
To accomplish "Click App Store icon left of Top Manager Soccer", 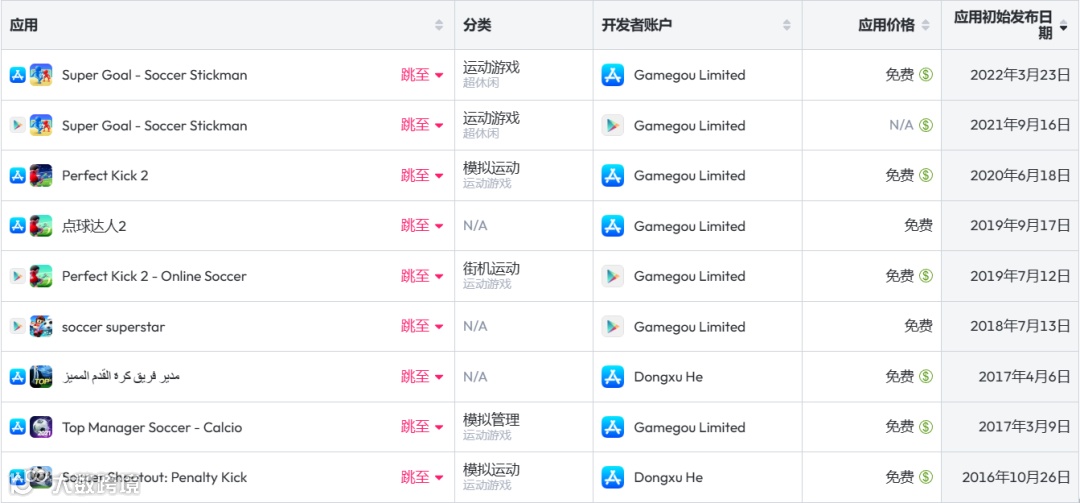I will [x=18, y=427].
